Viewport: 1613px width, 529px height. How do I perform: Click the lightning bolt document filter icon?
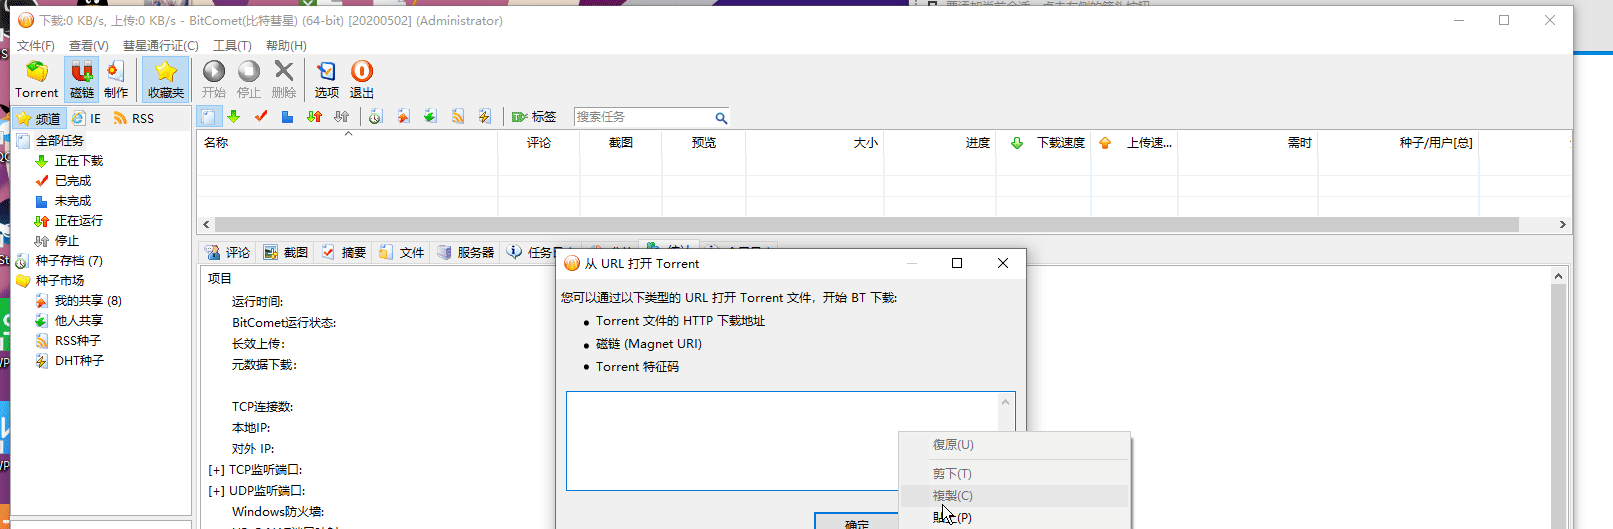pyautogui.click(x=485, y=117)
